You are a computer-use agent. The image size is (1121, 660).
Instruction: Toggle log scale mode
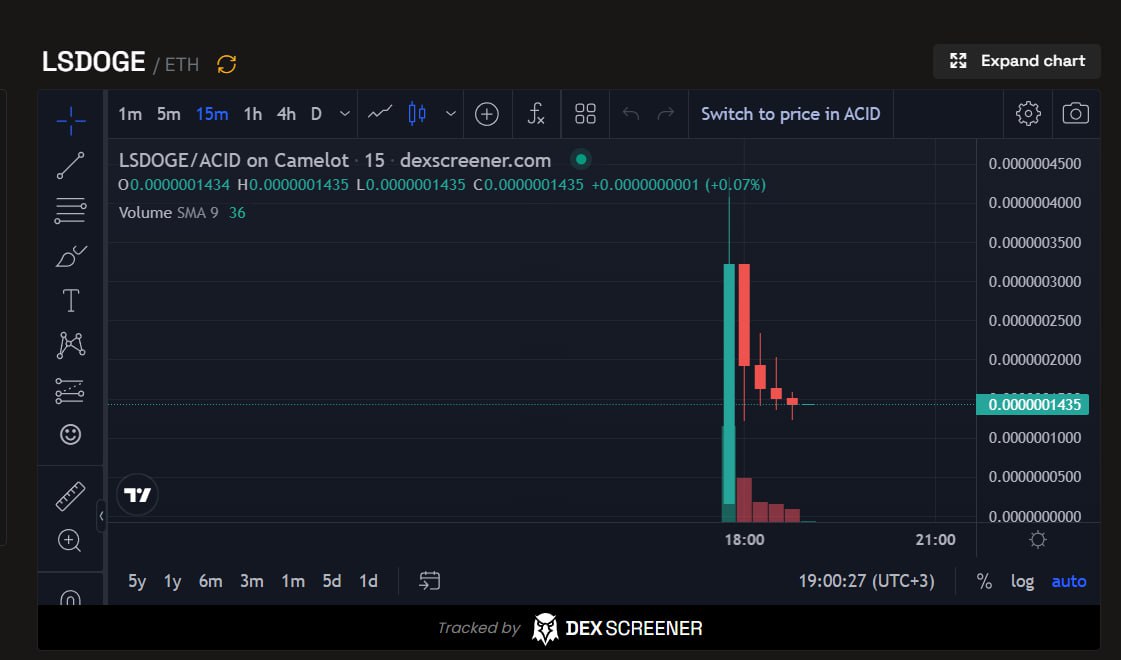click(x=1022, y=581)
